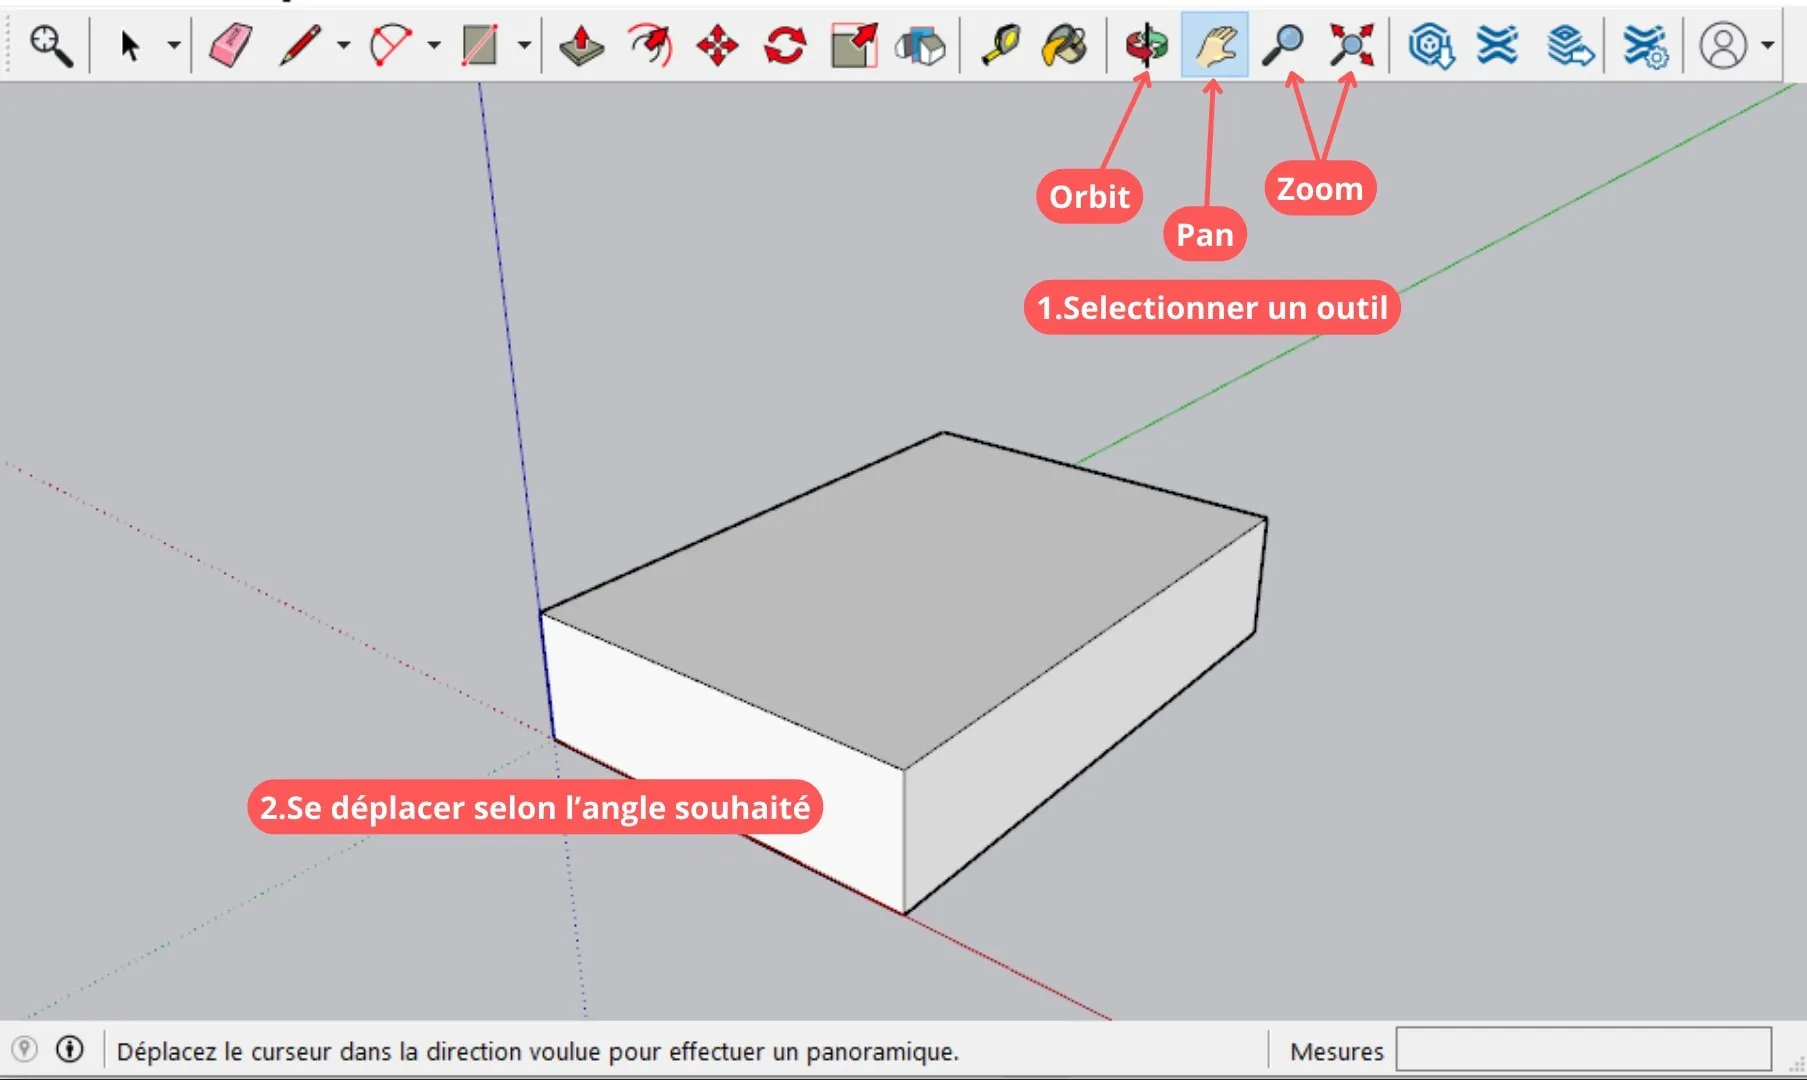
Task: Click the user account profile icon
Action: 1723,45
